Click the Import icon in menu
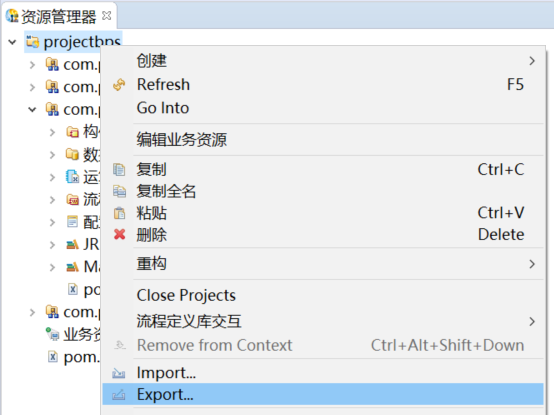The image size is (554, 415). click(x=119, y=373)
